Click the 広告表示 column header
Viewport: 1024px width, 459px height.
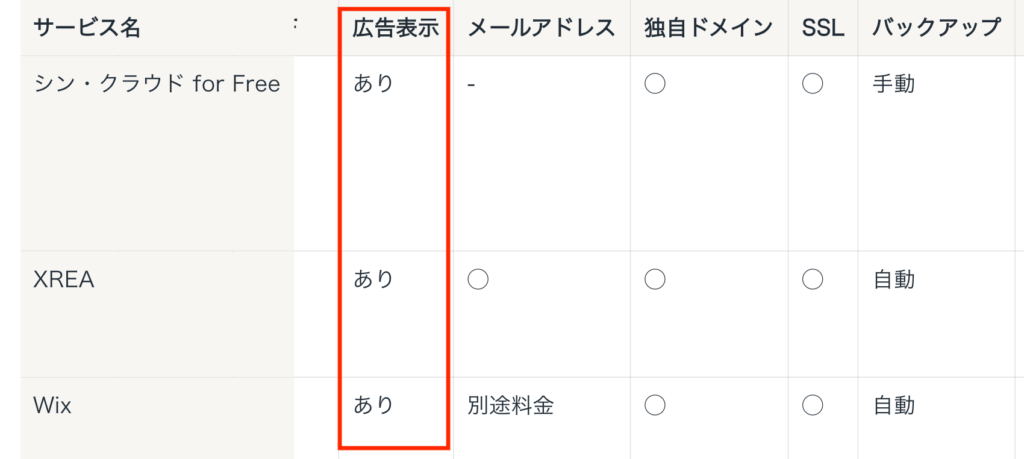point(395,28)
